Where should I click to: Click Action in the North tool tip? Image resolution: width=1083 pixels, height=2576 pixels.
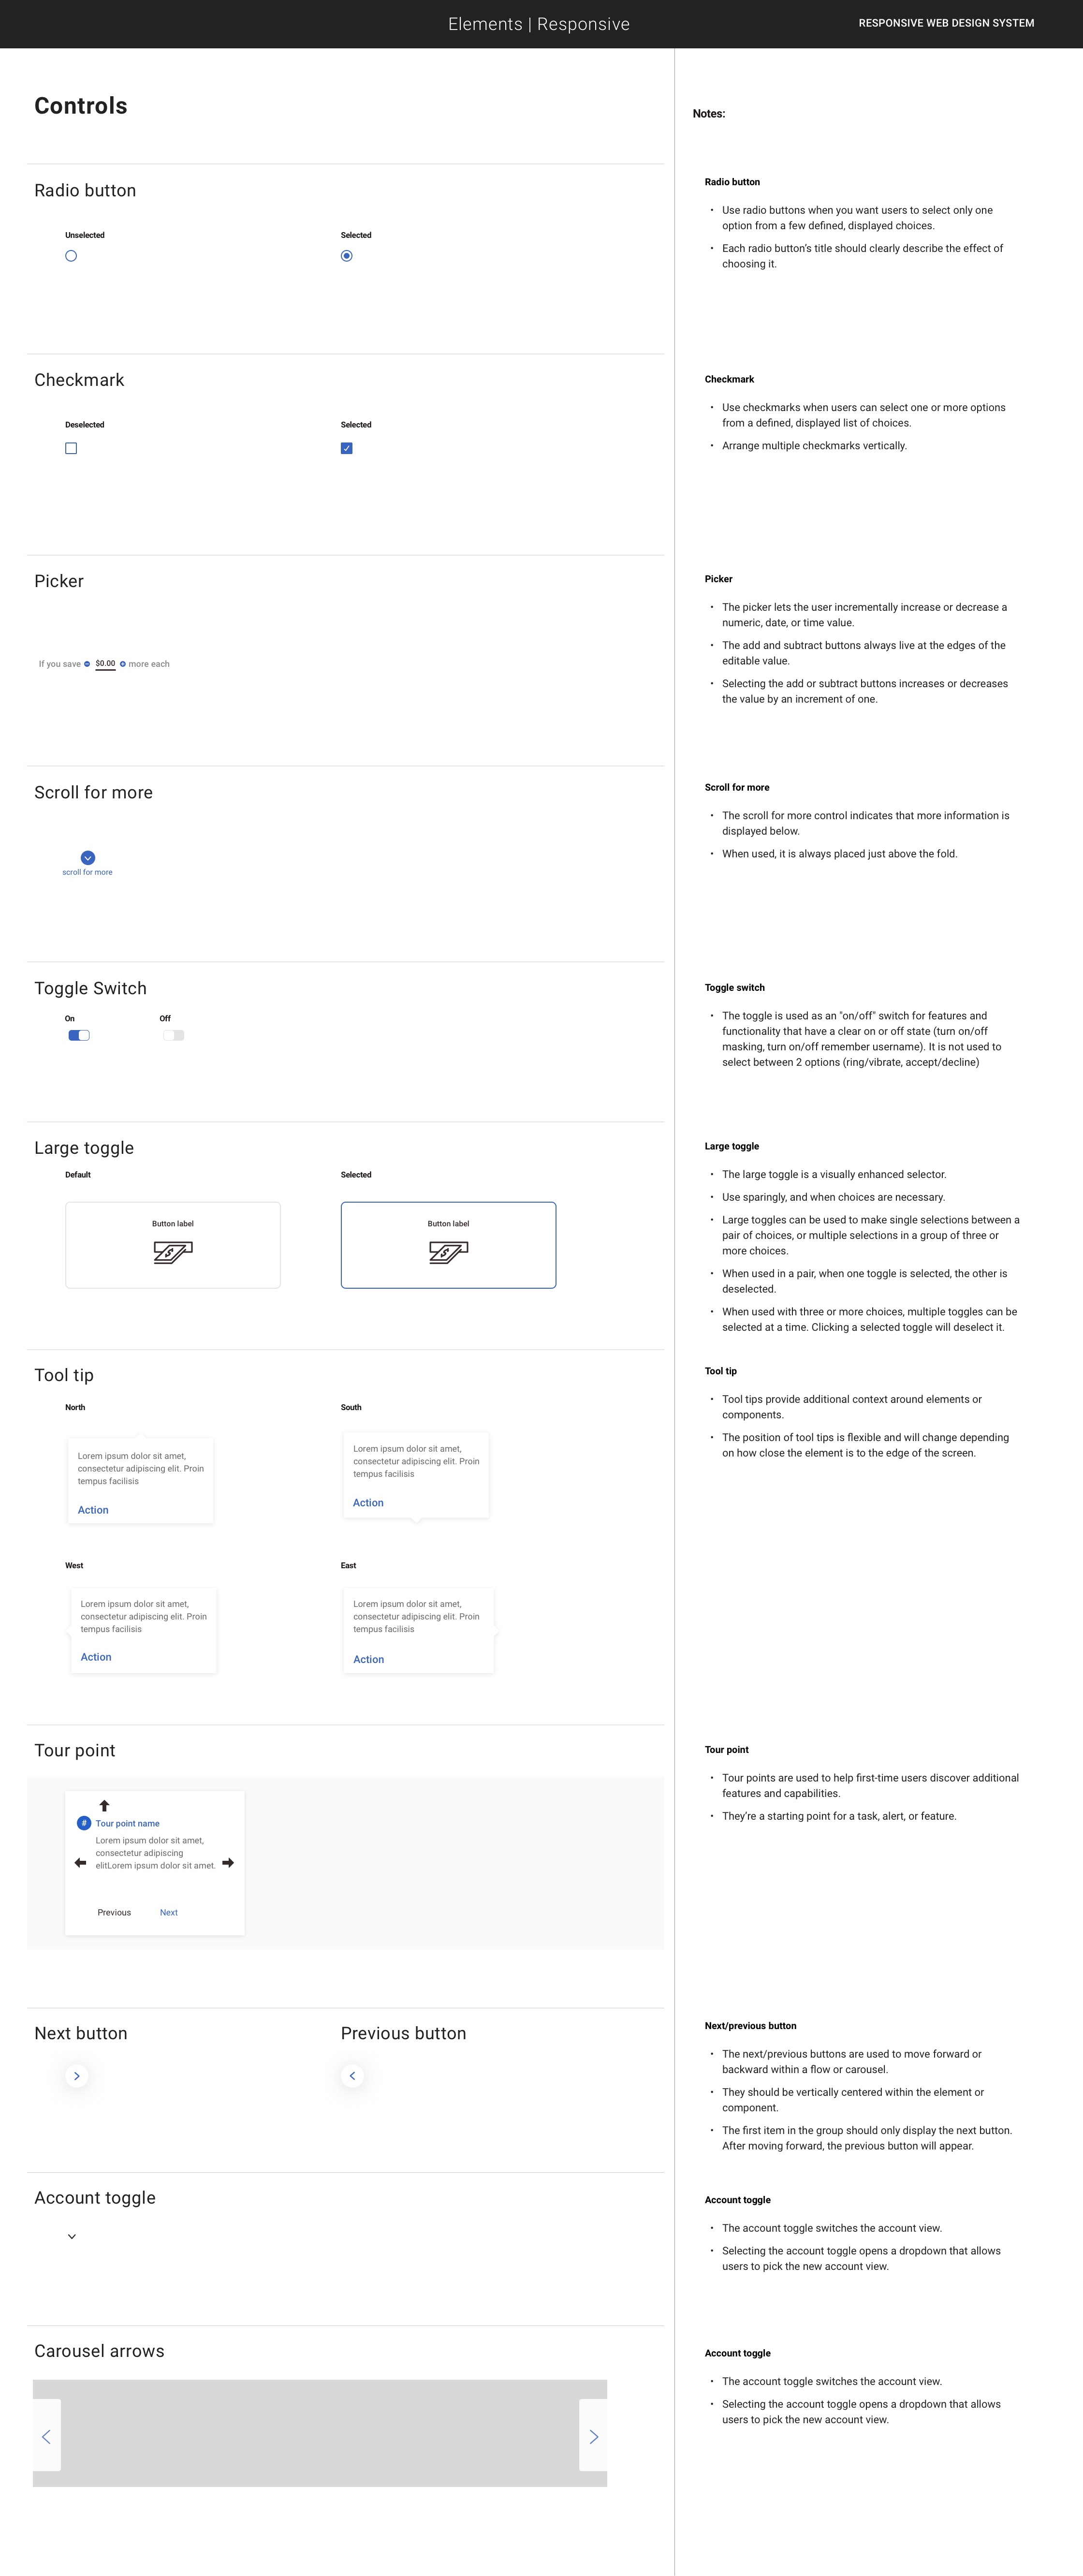click(x=93, y=1510)
